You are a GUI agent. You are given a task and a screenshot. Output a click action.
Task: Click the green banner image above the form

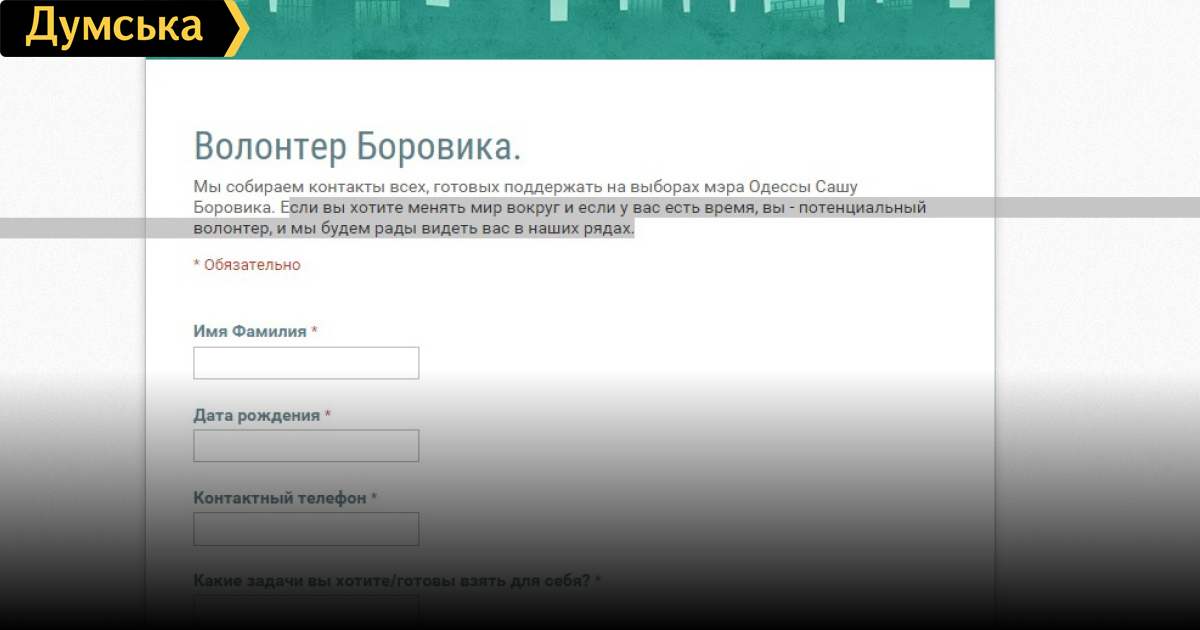pos(620,28)
